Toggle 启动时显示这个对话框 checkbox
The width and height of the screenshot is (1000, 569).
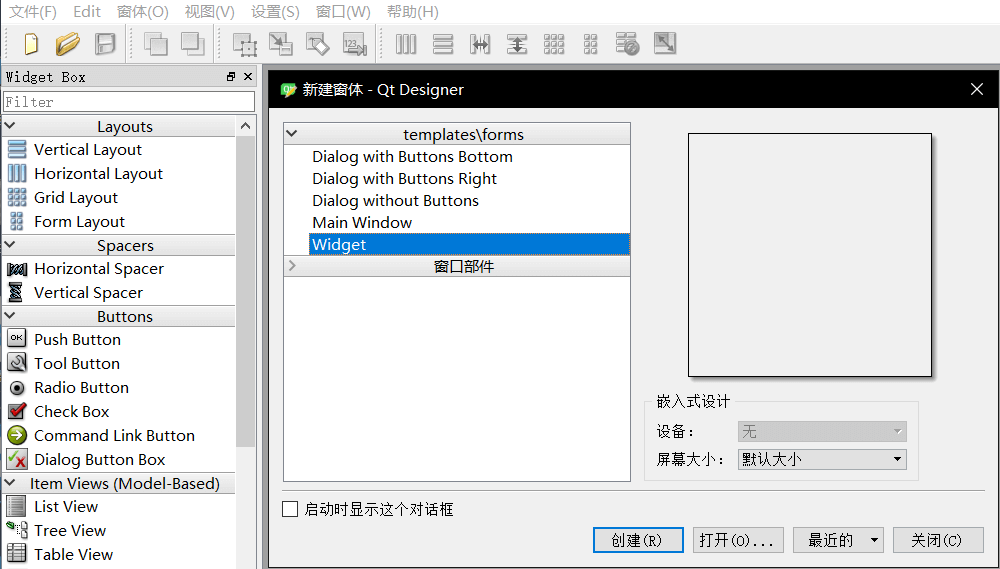[290, 509]
